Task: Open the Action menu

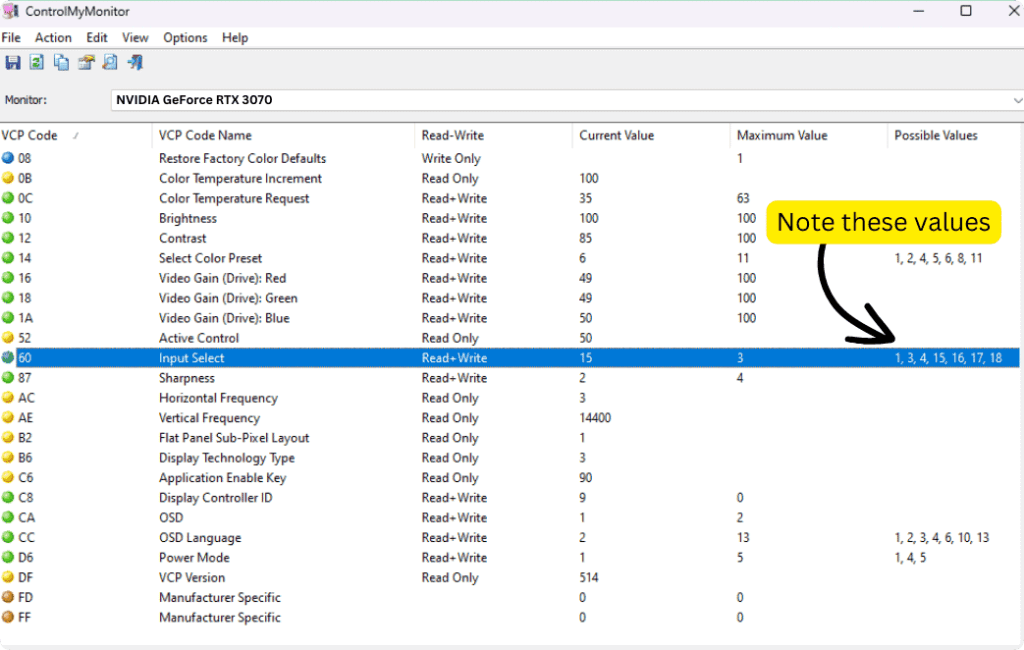Action: [x=53, y=37]
